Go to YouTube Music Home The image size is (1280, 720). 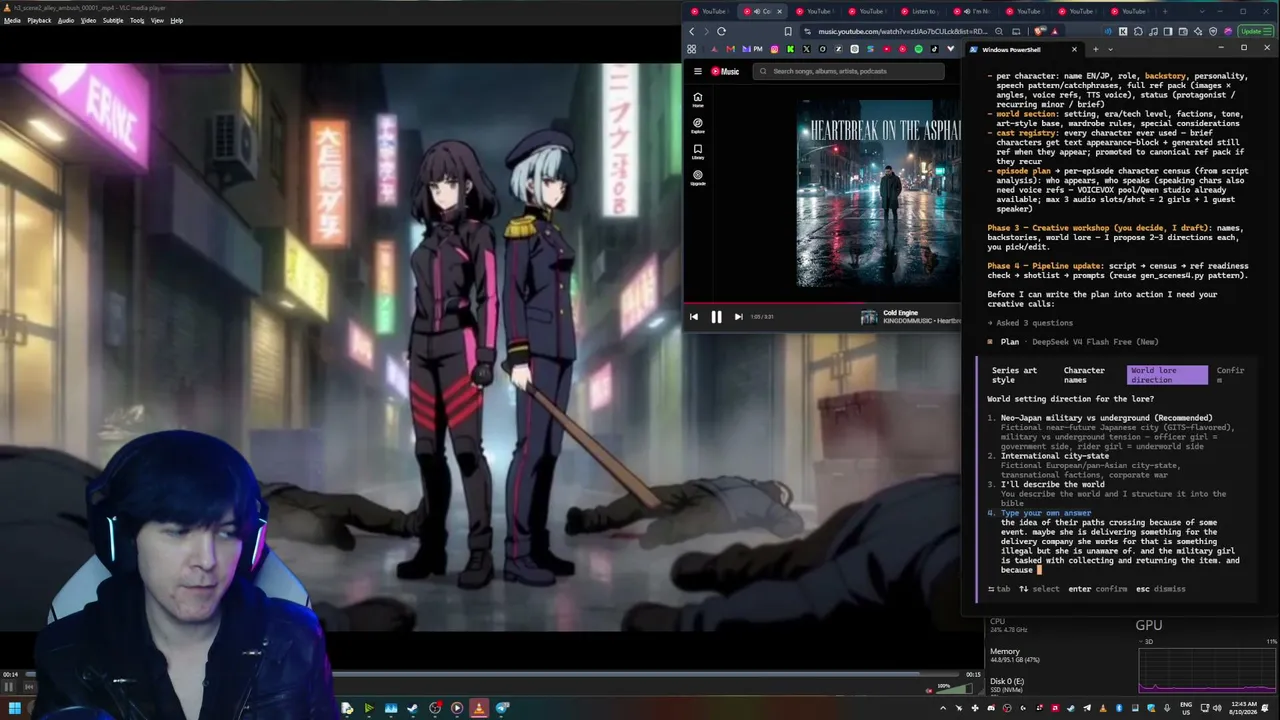coord(697,99)
